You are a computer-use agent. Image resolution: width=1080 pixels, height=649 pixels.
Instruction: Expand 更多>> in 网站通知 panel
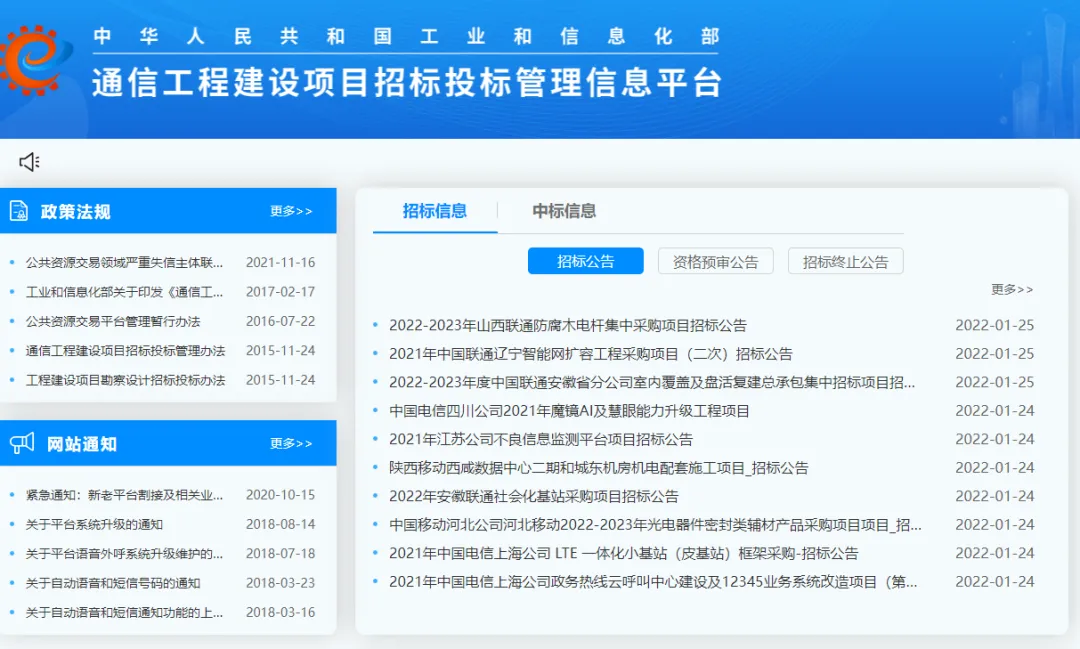(291, 443)
